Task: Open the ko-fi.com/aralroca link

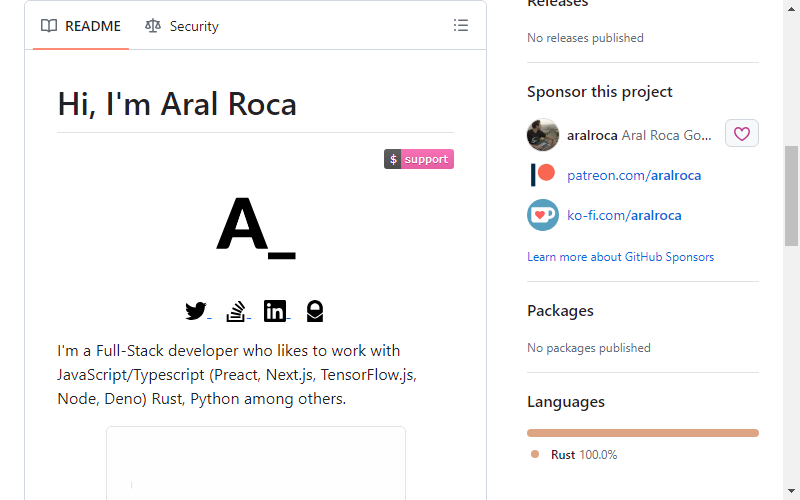Action: 624,215
